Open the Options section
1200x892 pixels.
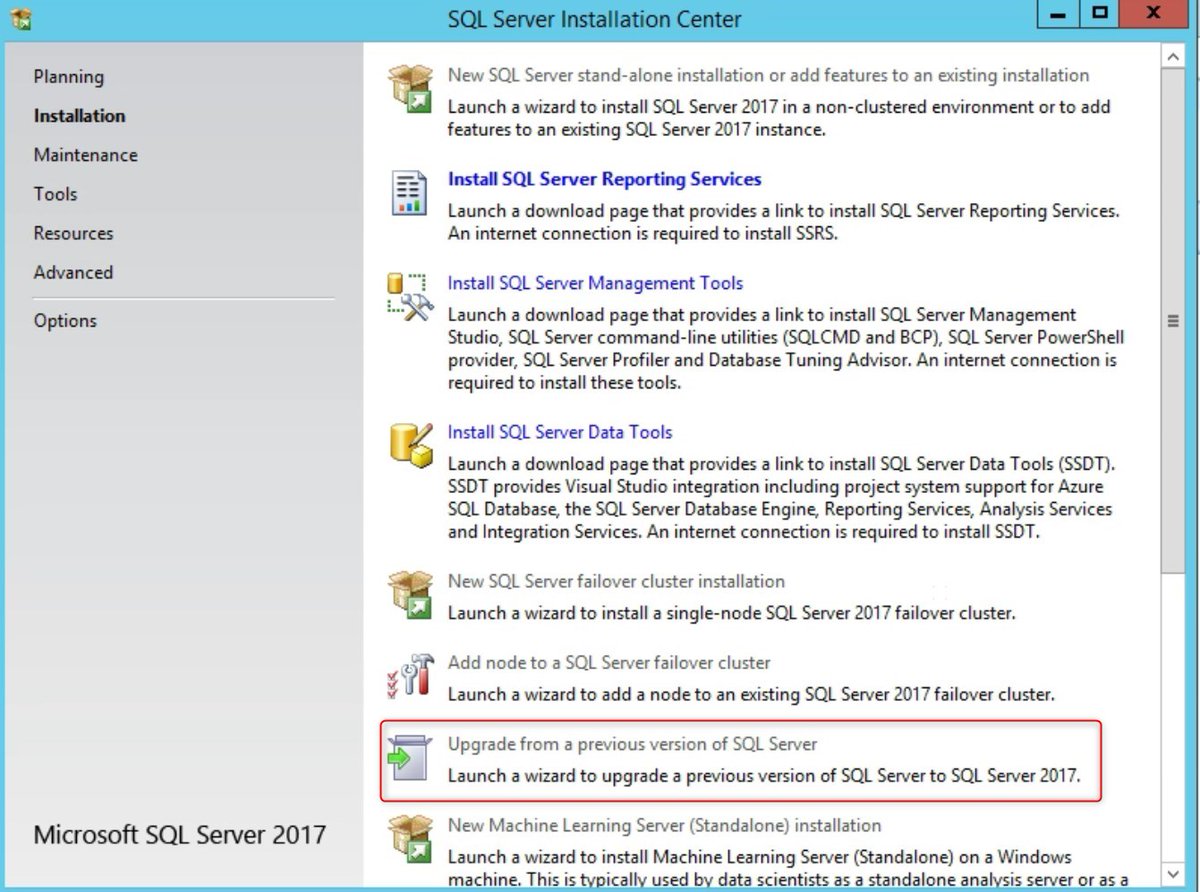click(x=65, y=320)
